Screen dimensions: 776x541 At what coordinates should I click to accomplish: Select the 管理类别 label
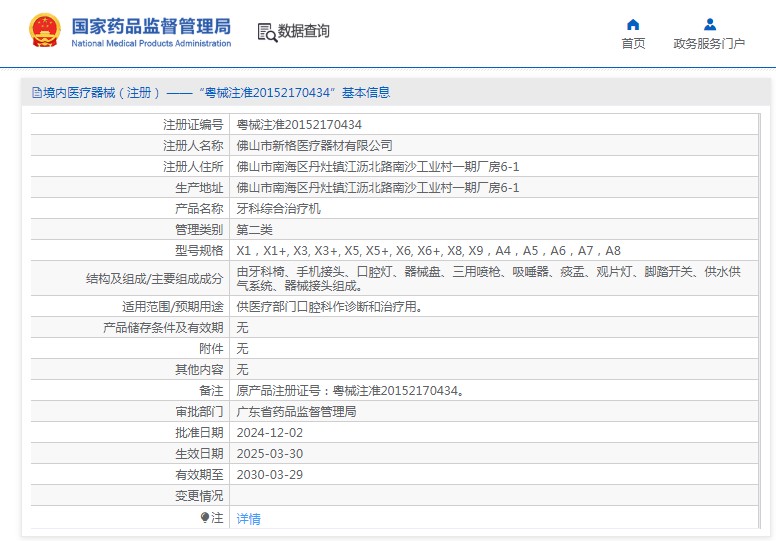click(x=199, y=230)
